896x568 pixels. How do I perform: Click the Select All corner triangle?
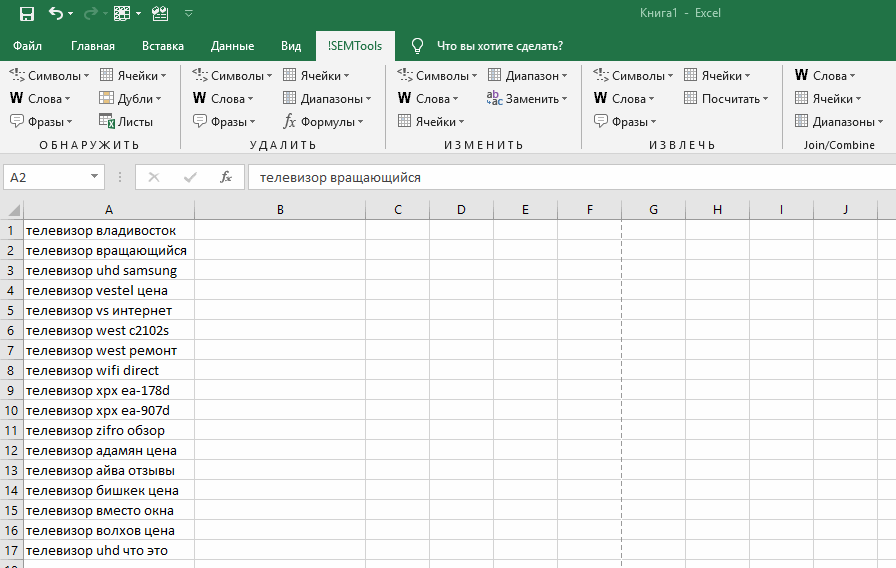pyautogui.click(x=12, y=209)
